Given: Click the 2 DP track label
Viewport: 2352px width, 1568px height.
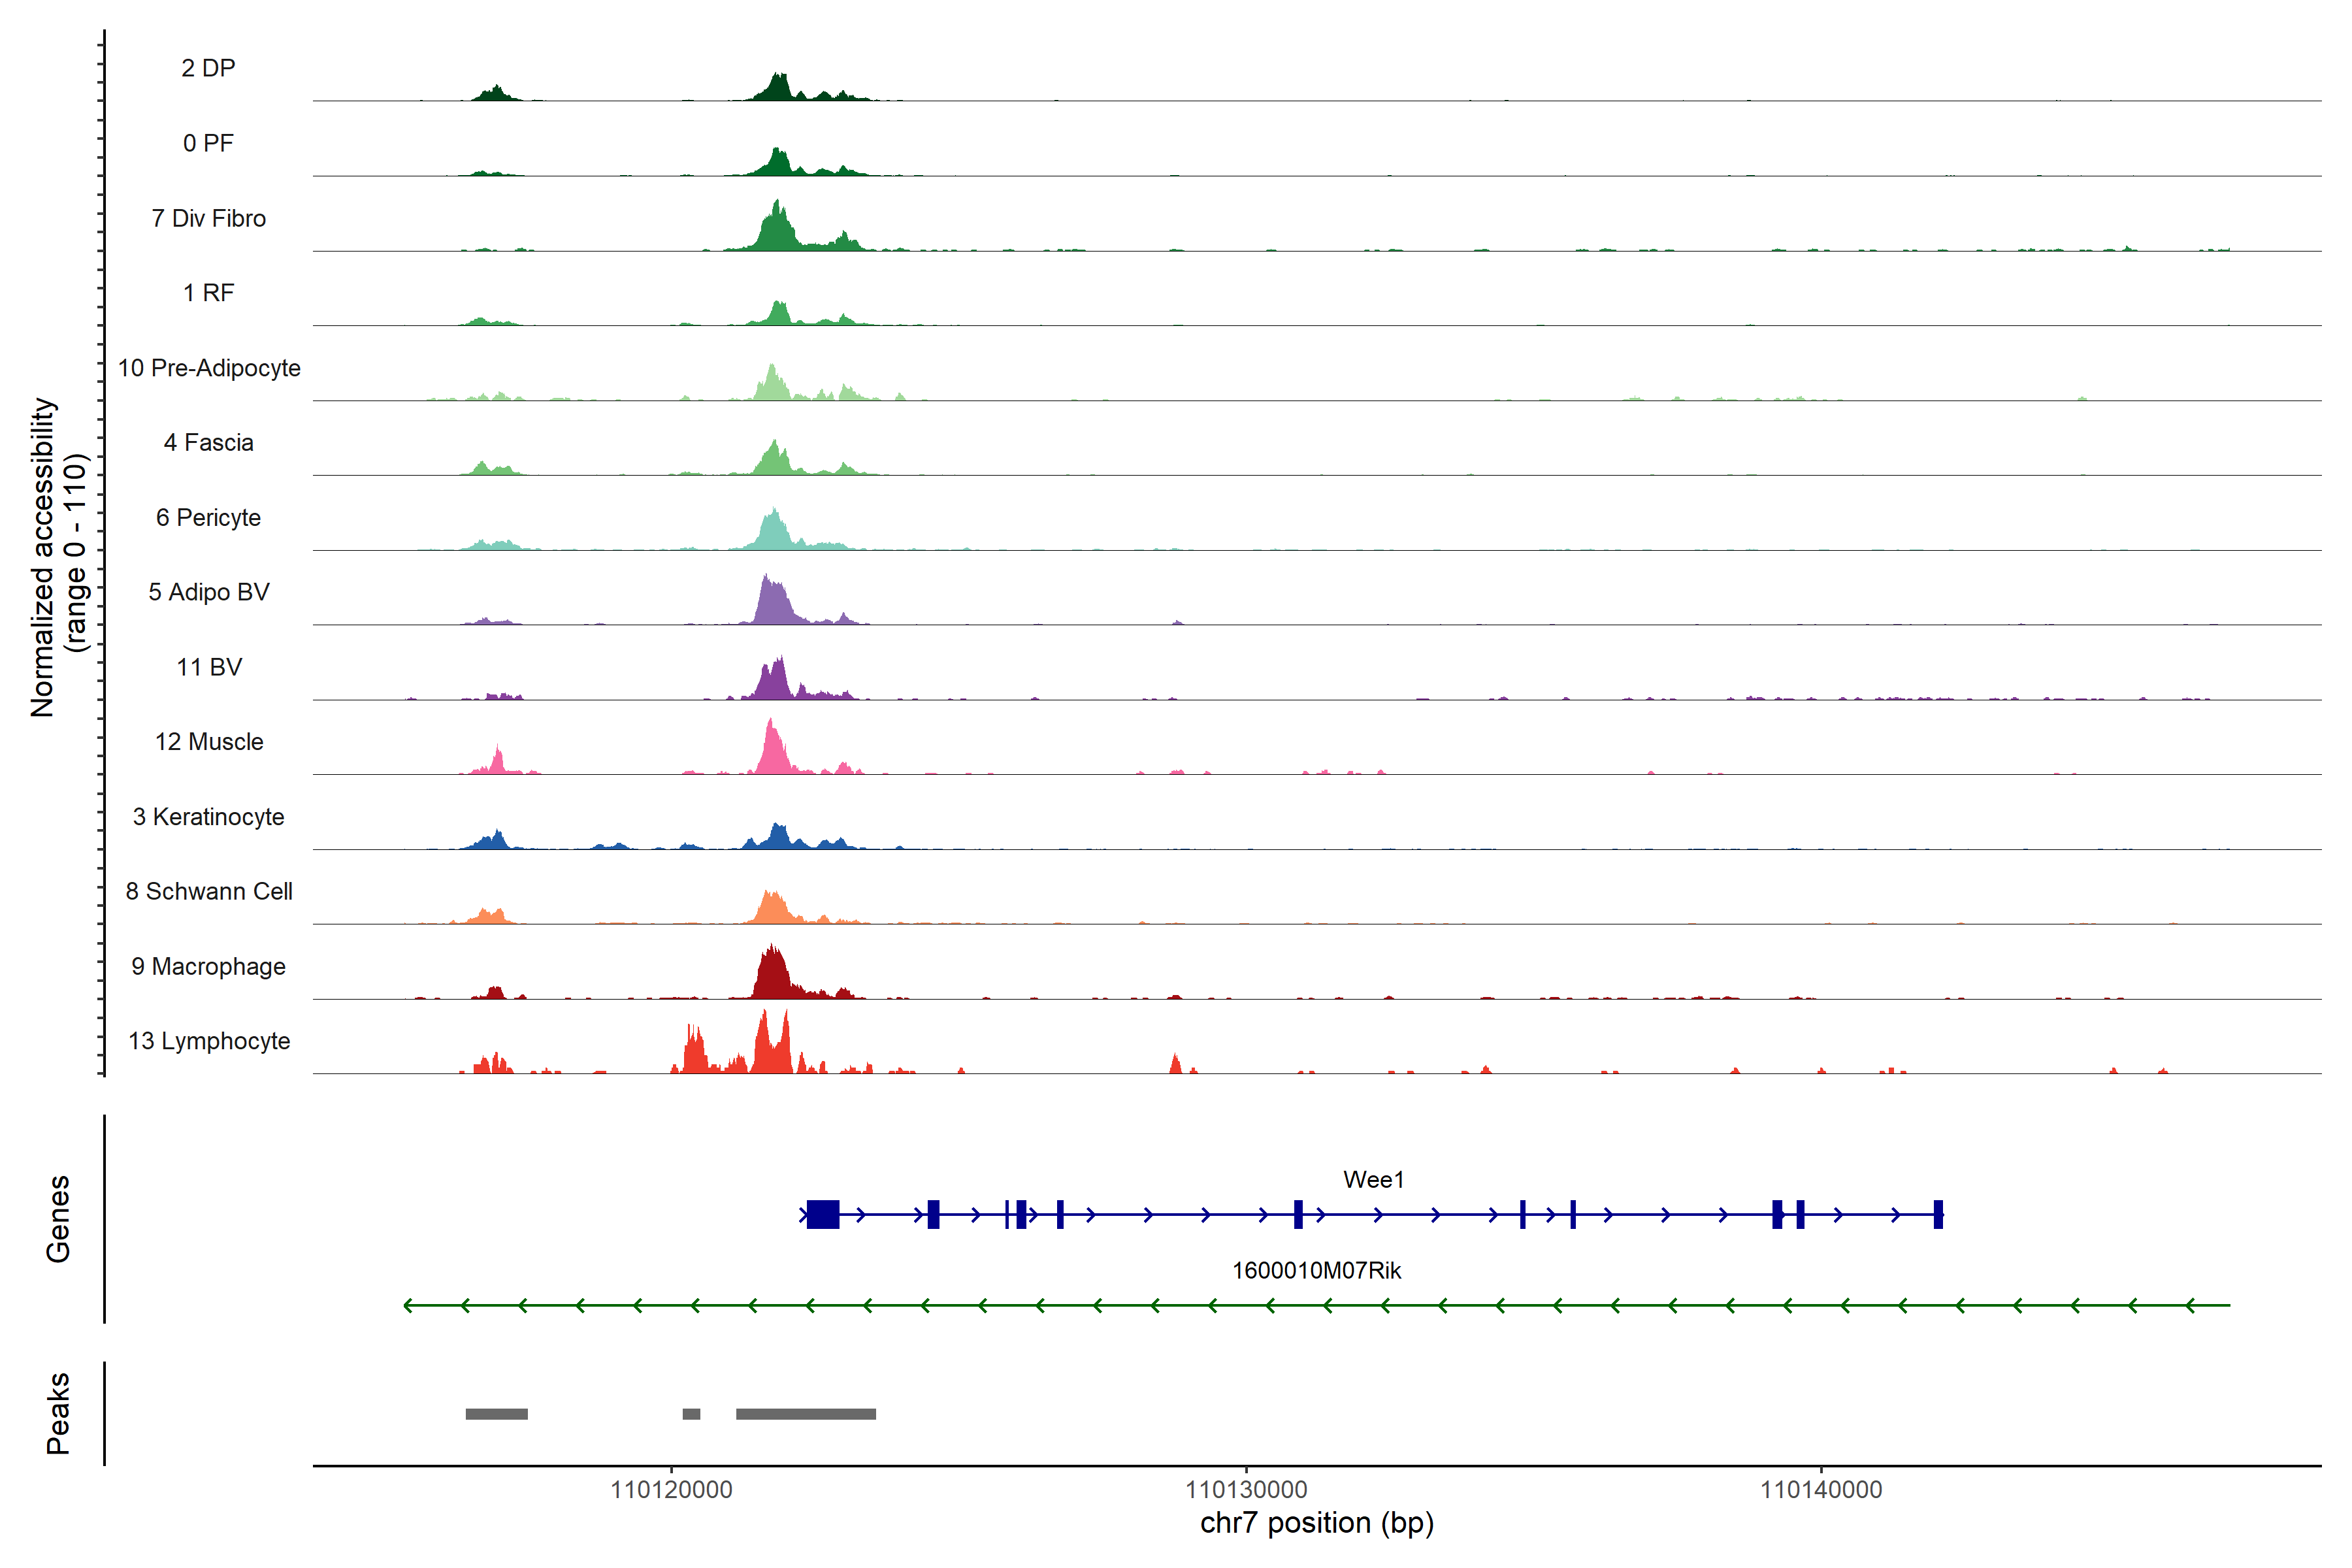Looking at the screenshot, I should (208, 68).
